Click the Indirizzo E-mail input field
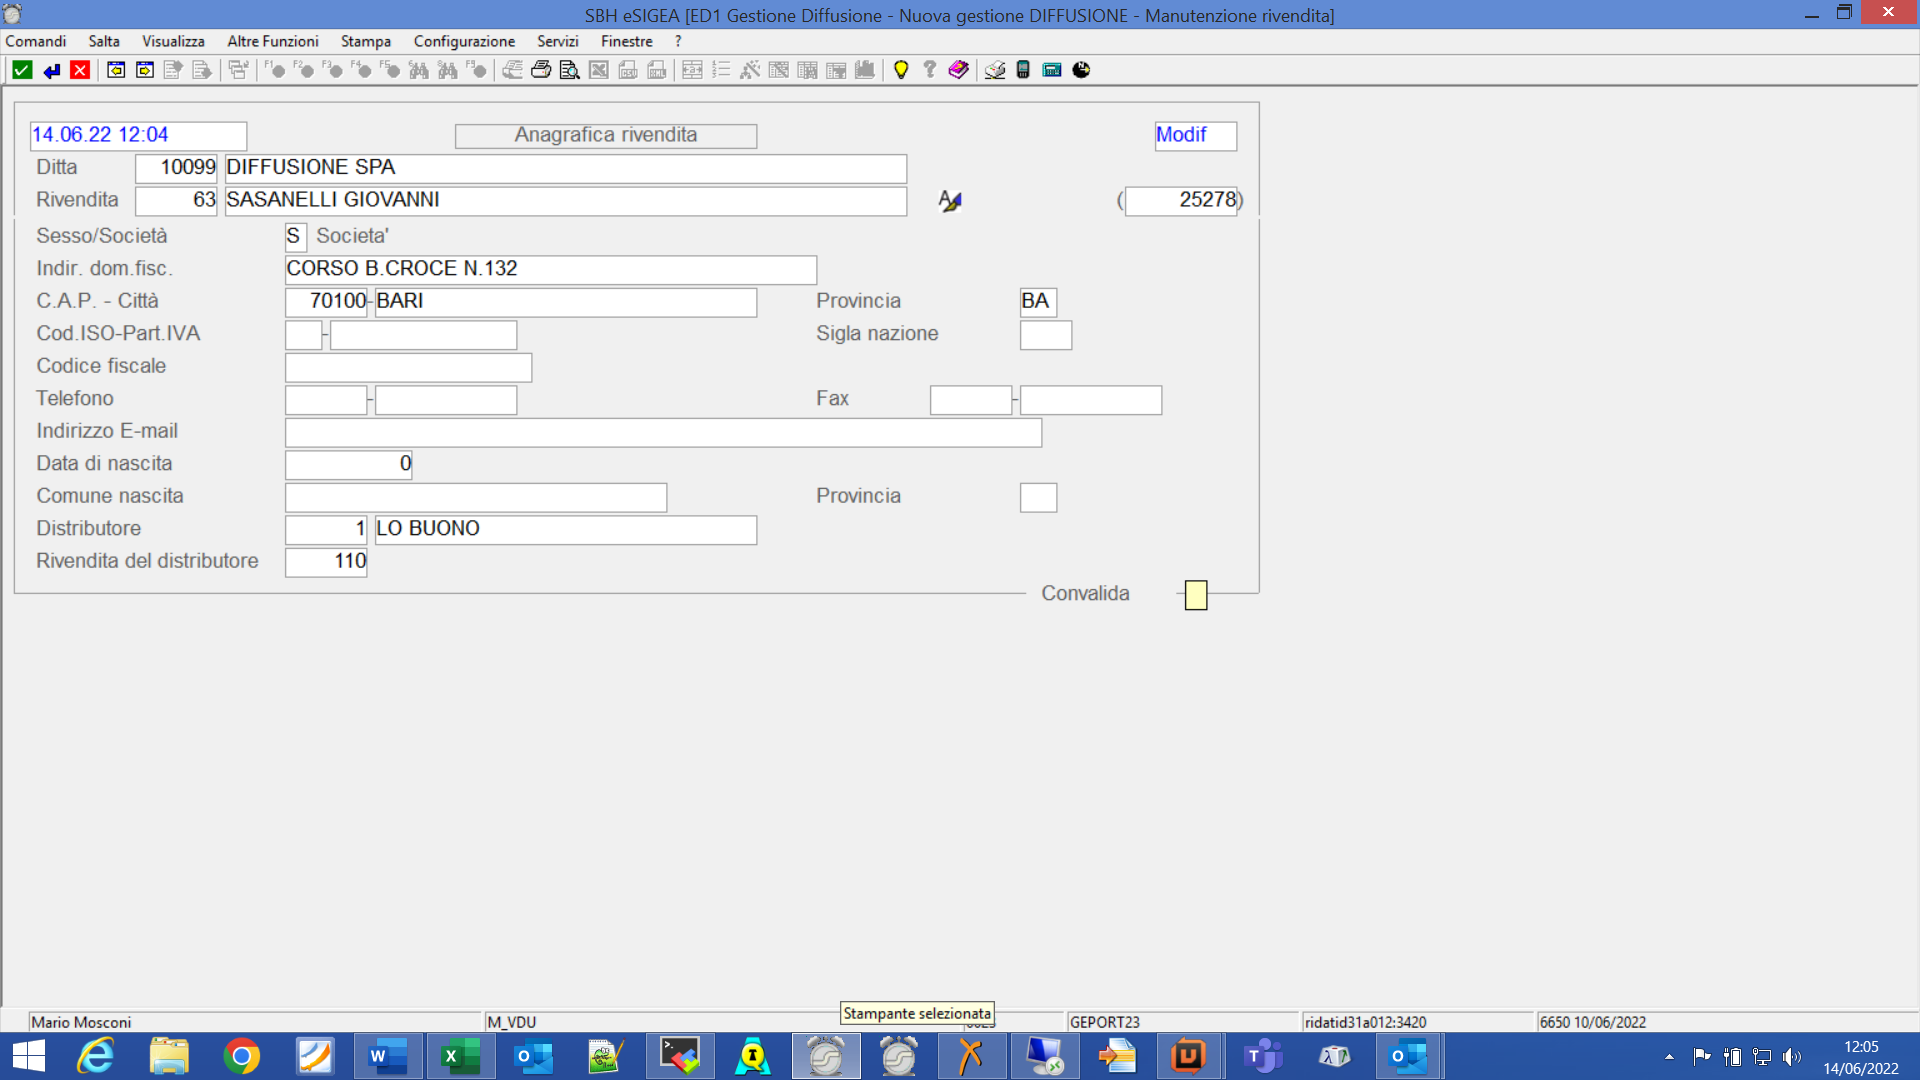The image size is (1920, 1080). [x=663, y=432]
